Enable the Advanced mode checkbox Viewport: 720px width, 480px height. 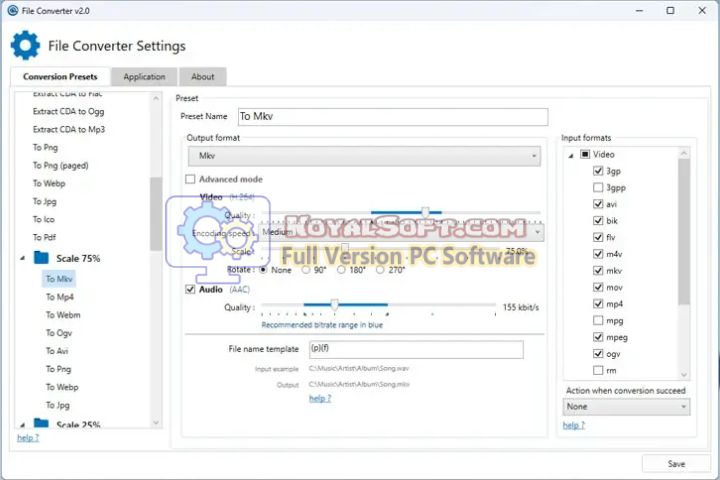pos(190,179)
